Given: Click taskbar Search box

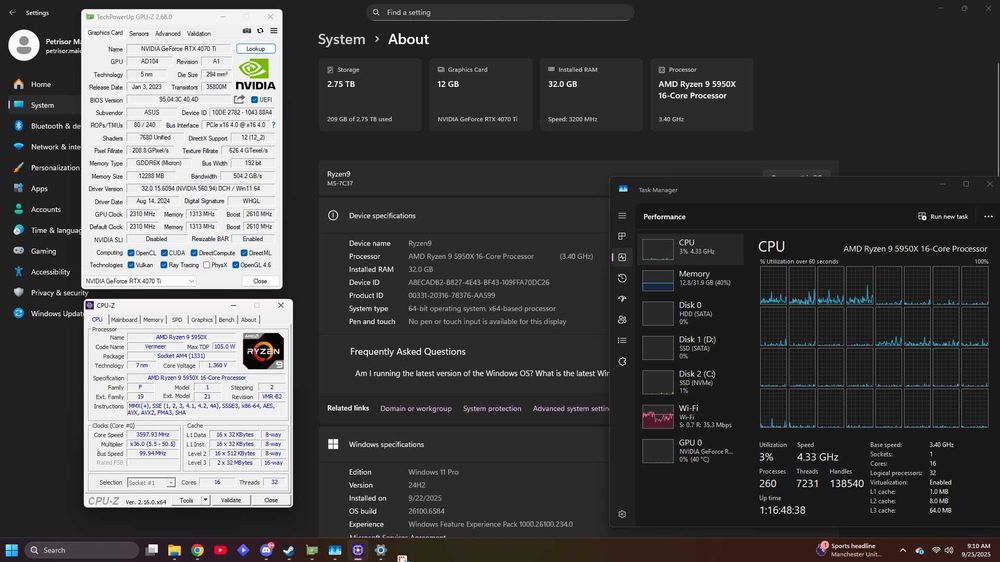Looking at the screenshot, I should [82, 550].
